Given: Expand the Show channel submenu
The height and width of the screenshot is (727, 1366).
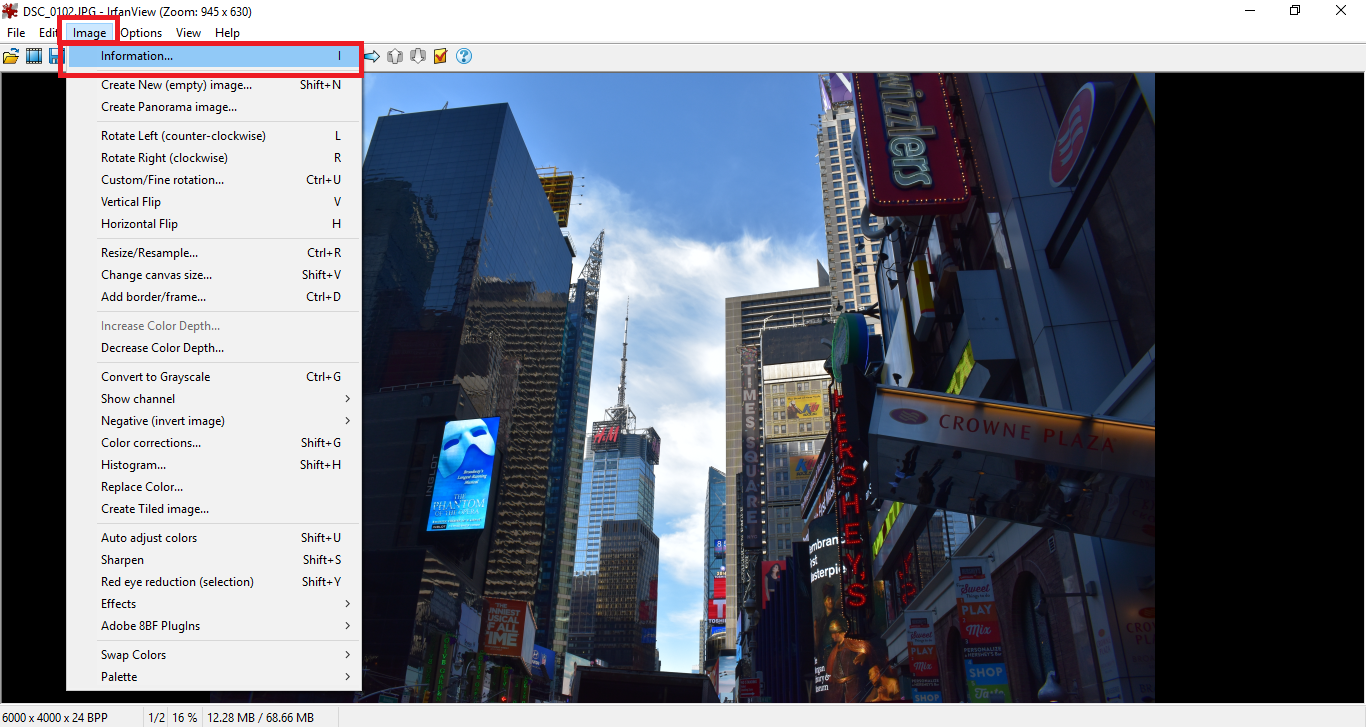Looking at the screenshot, I should coord(213,399).
